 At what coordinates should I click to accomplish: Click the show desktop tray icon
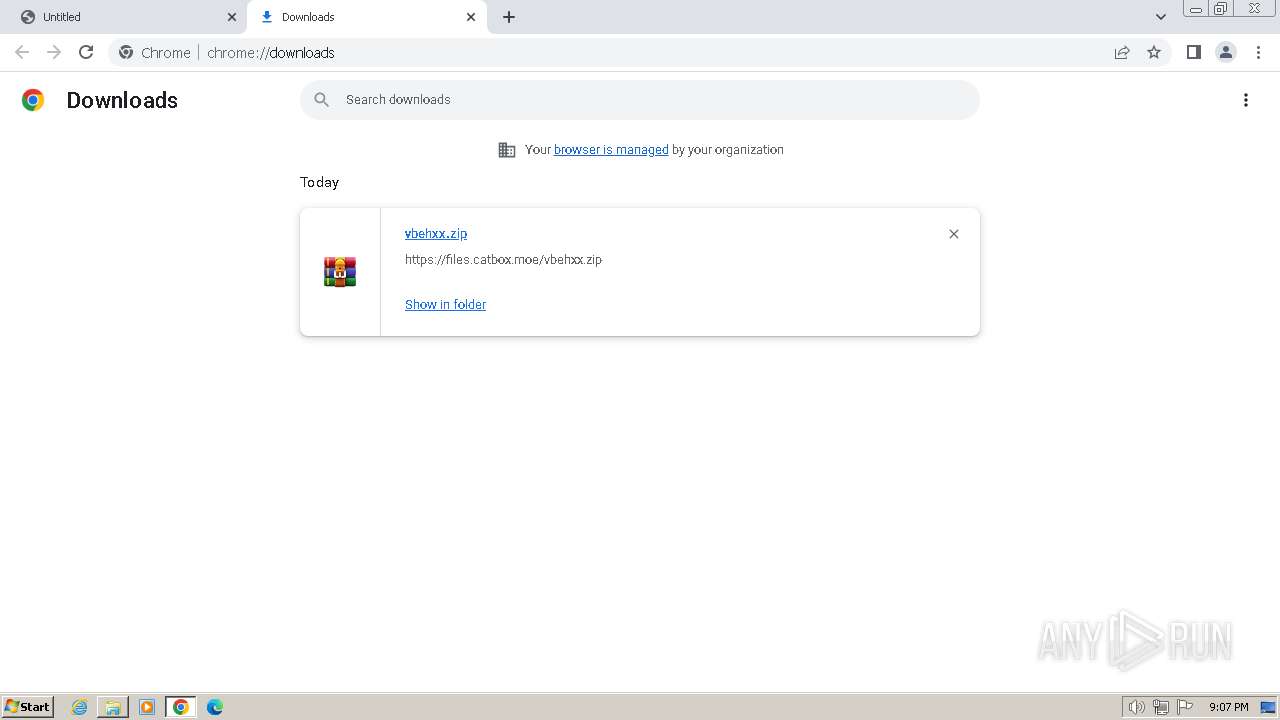1268,707
